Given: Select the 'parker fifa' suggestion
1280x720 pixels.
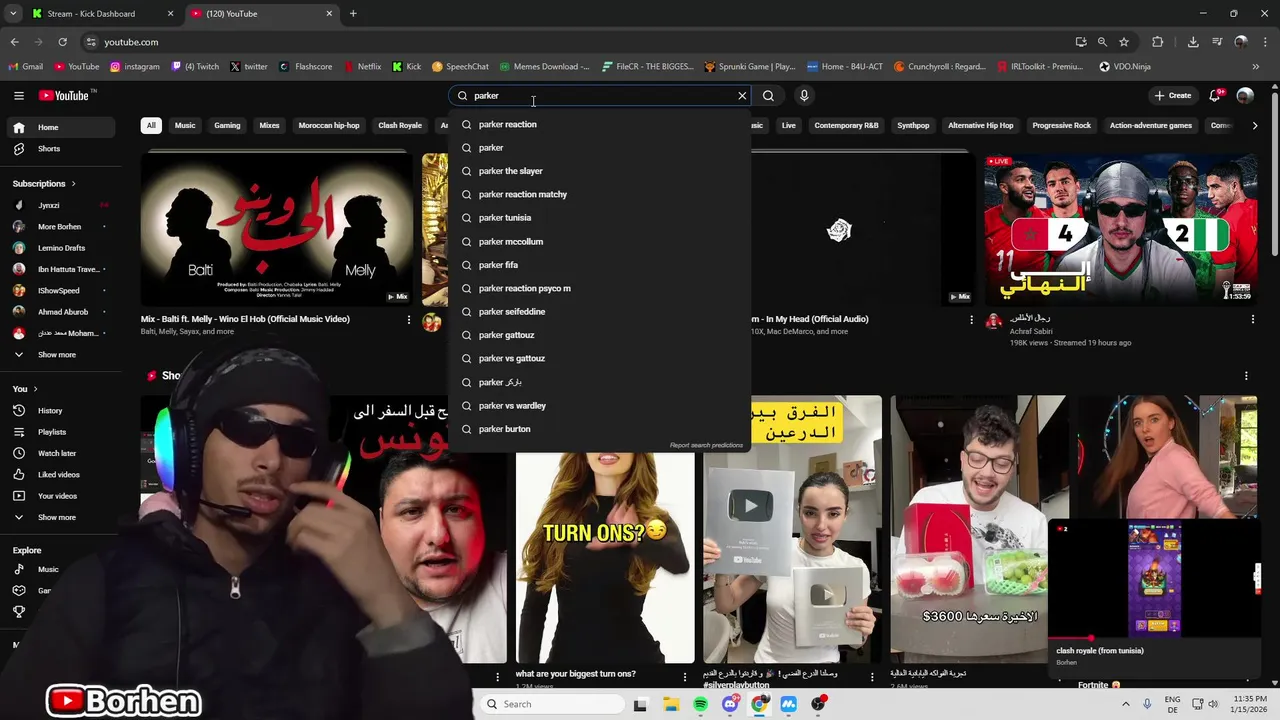Looking at the screenshot, I should click(x=600, y=265).
